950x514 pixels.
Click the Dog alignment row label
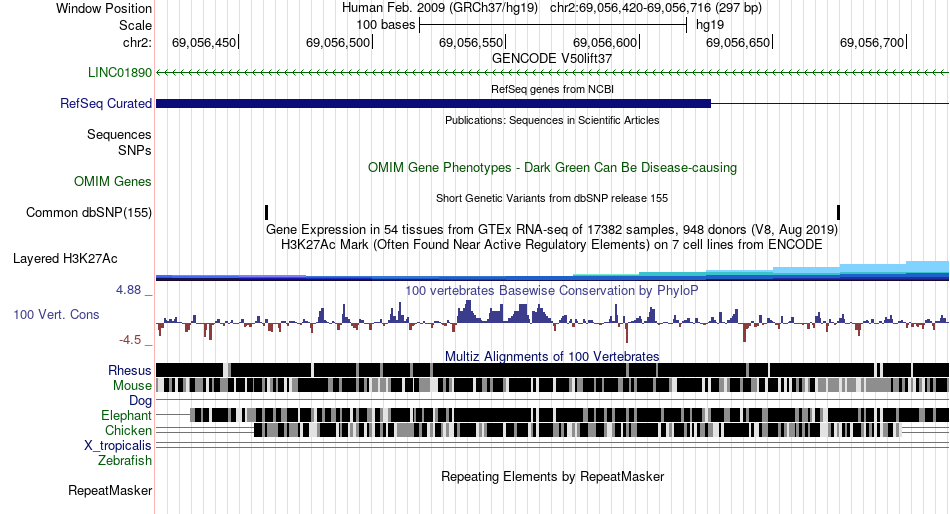[x=140, y=401]
